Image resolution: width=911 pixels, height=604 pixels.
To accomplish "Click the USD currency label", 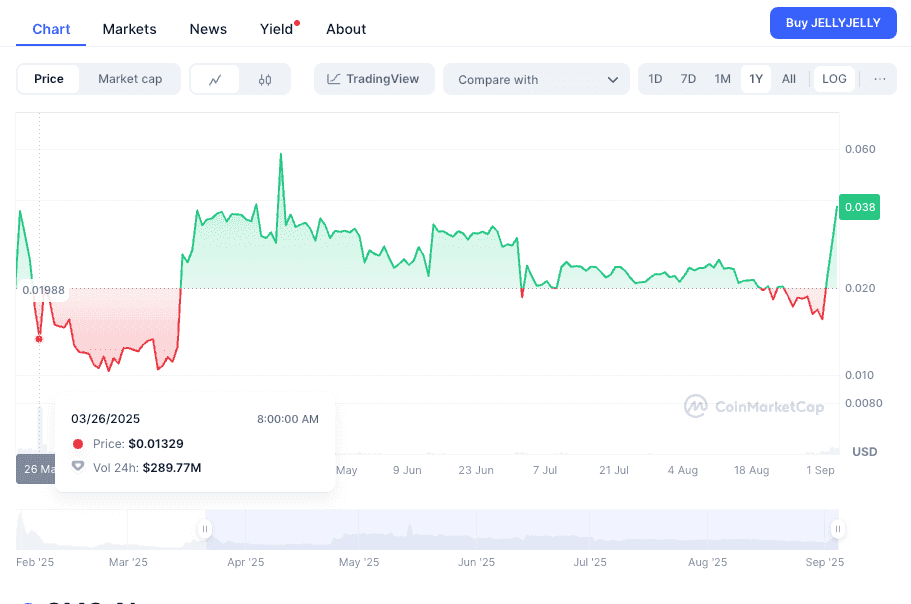I will (x=865, y=452).
